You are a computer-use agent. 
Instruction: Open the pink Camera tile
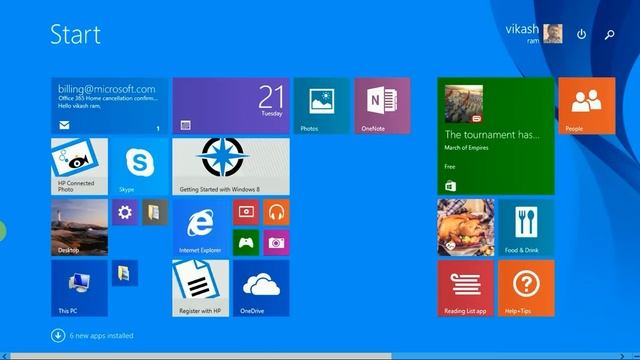click(x=276, y=242)
